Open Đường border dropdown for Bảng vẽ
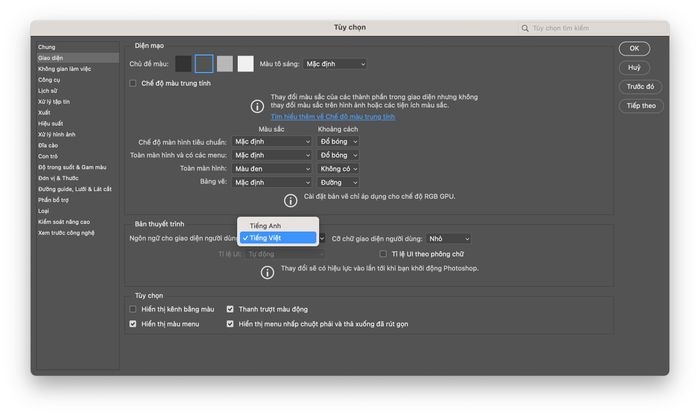700x416 pixels. coord(338,182)
